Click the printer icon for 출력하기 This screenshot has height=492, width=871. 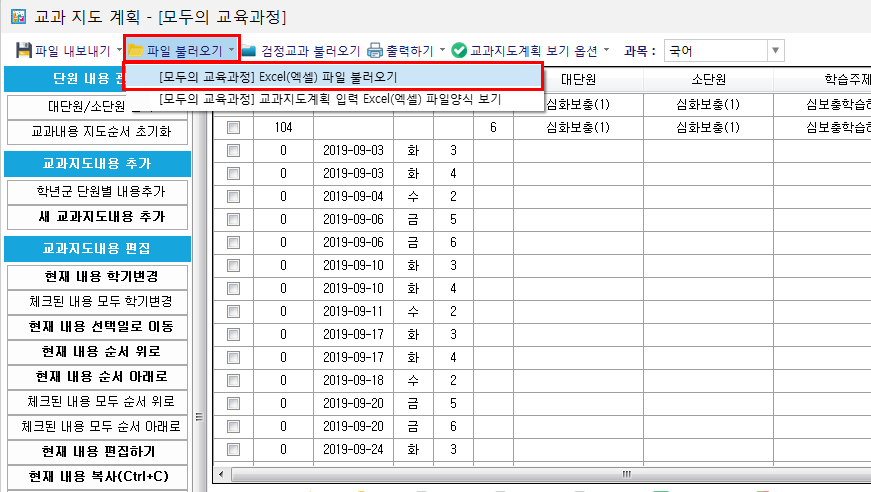pos(375,51)
